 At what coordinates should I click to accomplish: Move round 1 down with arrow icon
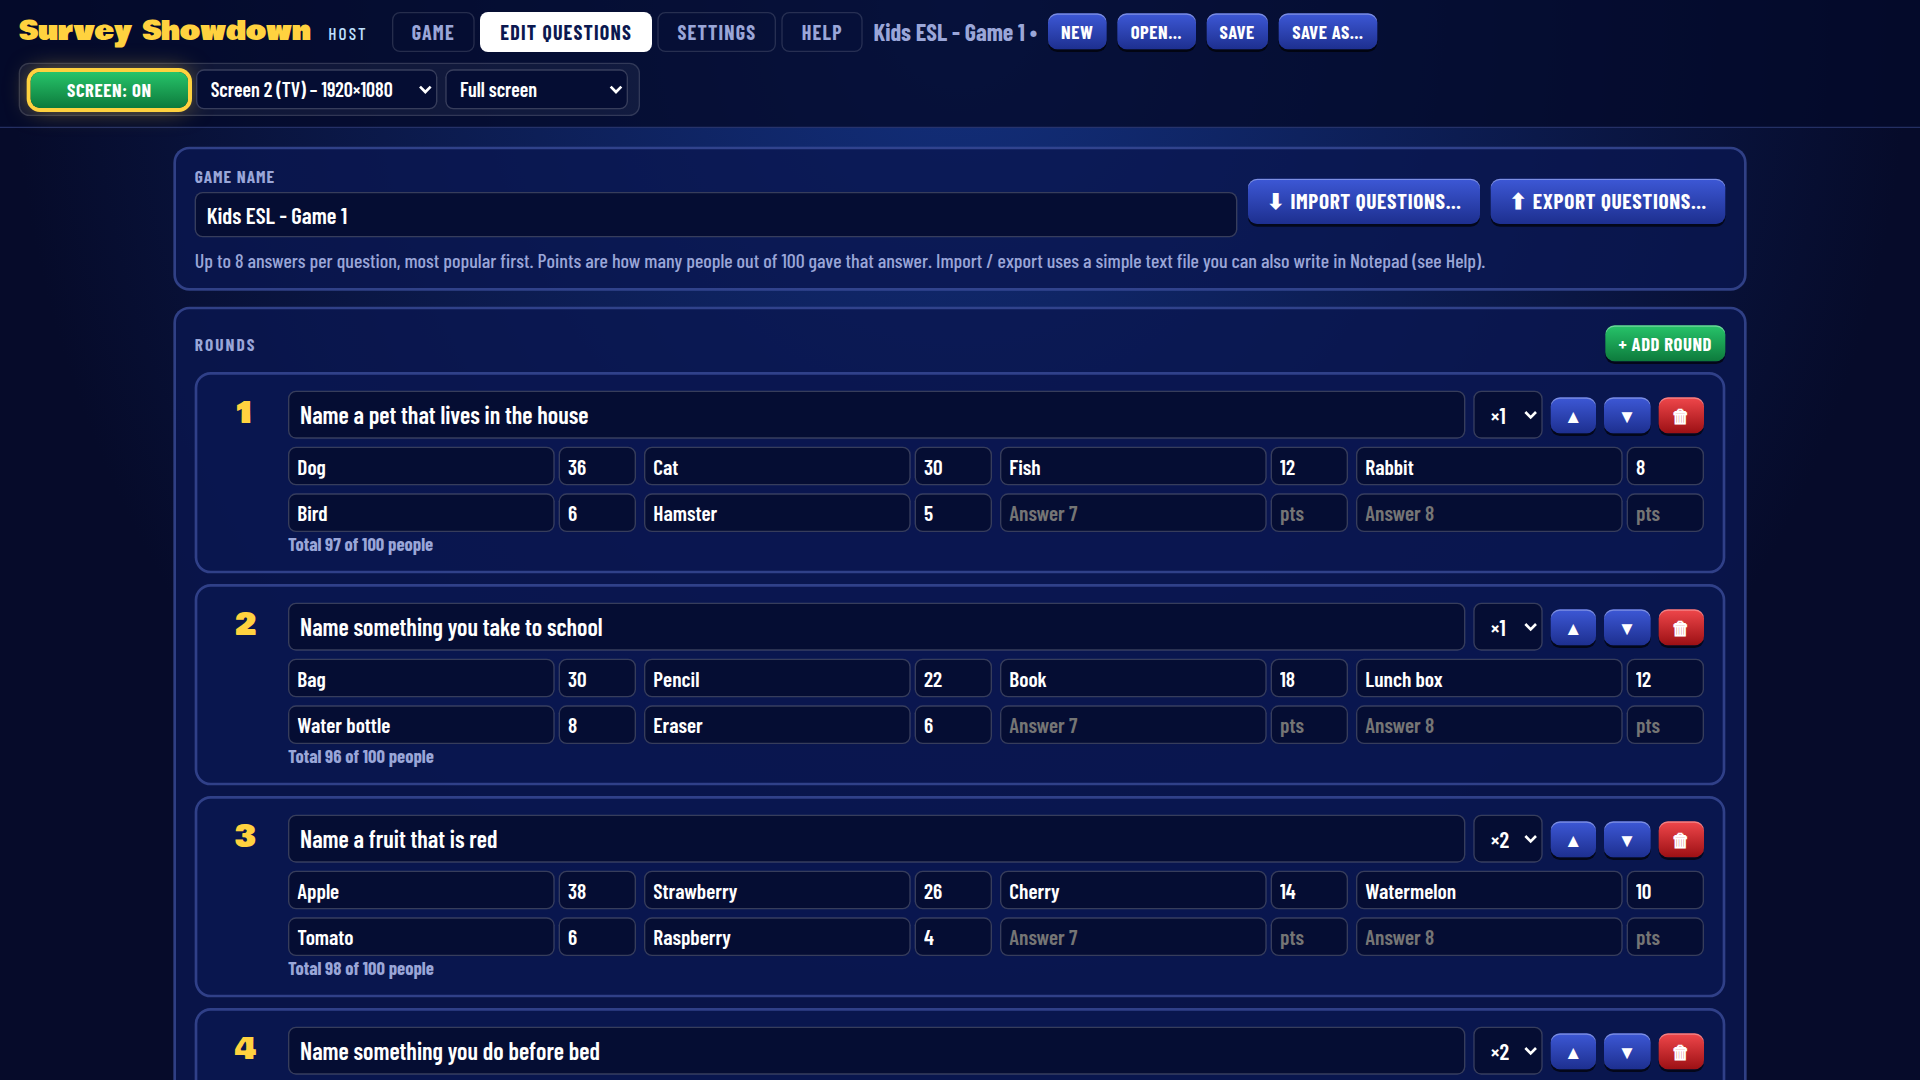(1627, 416)
